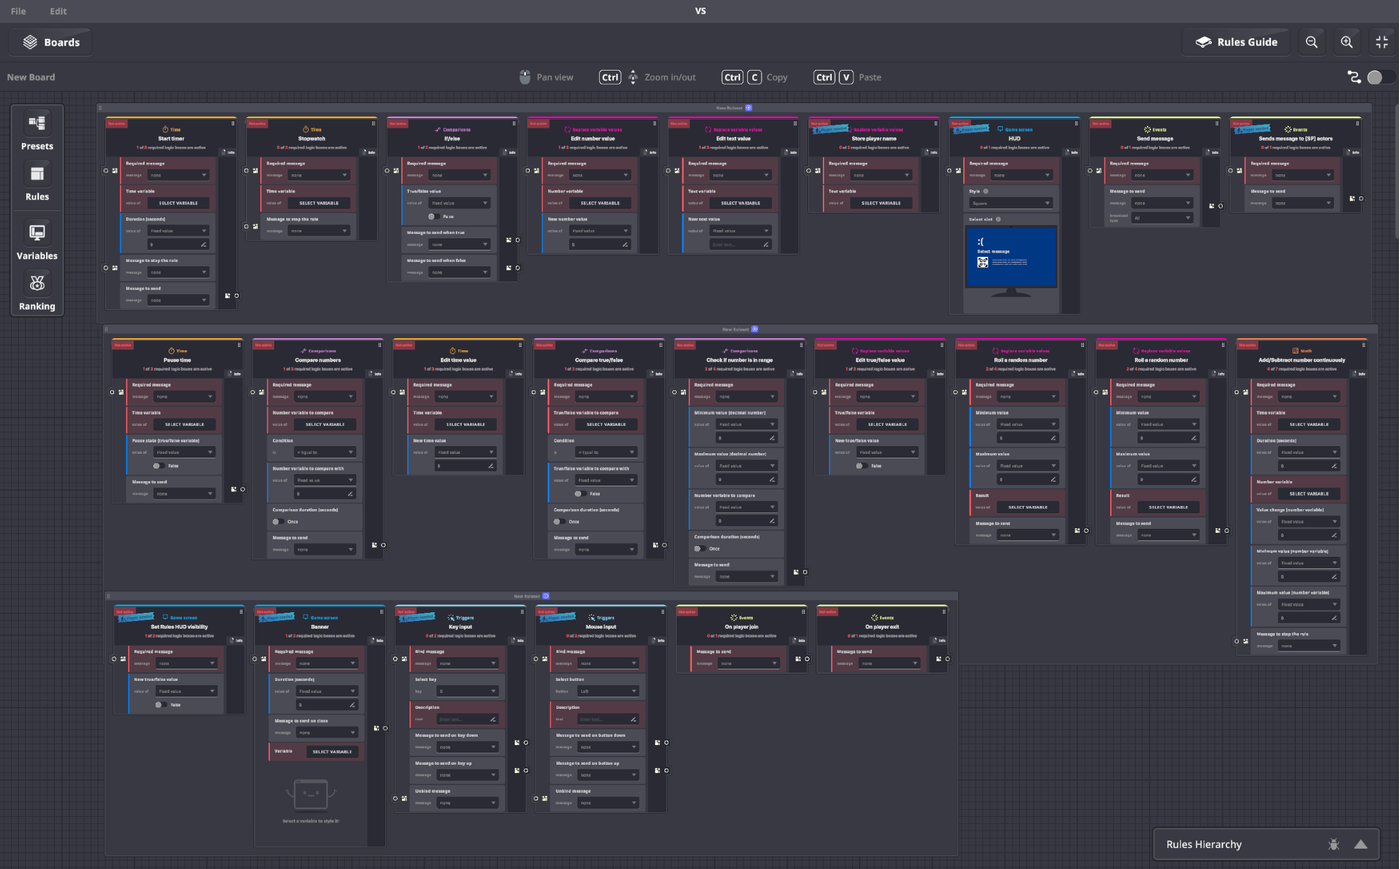Open the Required message dropdown in Start timer
1400x869 pixels.
click(x=178, y=175)
